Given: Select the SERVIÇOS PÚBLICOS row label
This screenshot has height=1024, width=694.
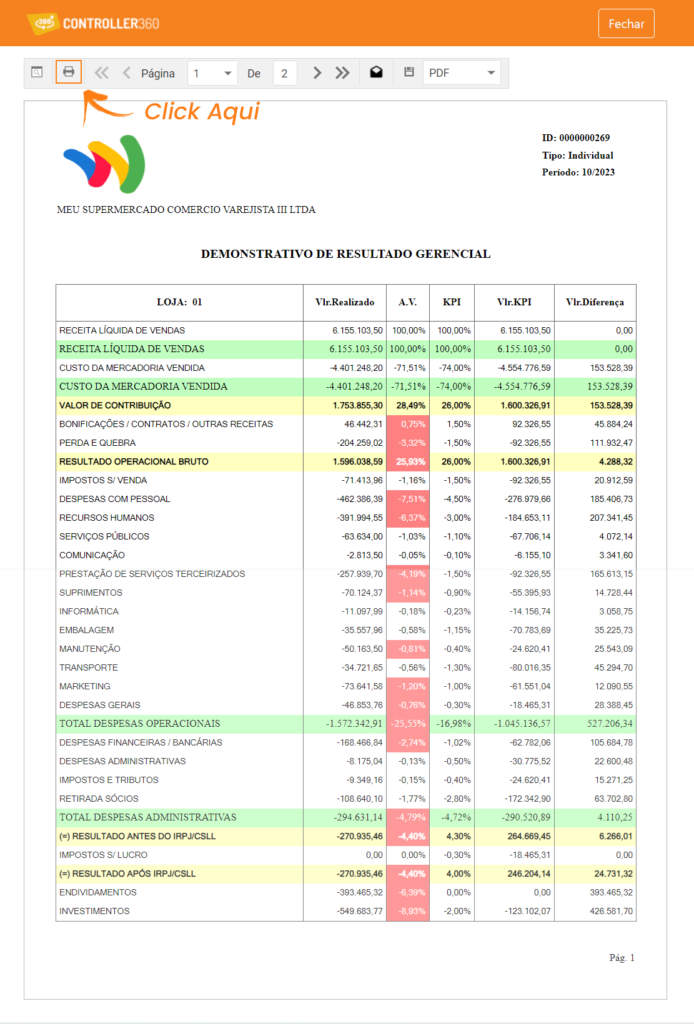Looking at the screenshot, I should point(104,537).
